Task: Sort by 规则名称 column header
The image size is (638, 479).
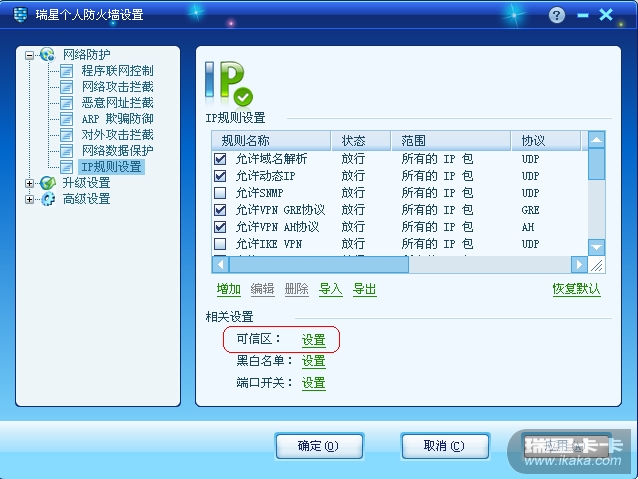Action: pos(271,141)
